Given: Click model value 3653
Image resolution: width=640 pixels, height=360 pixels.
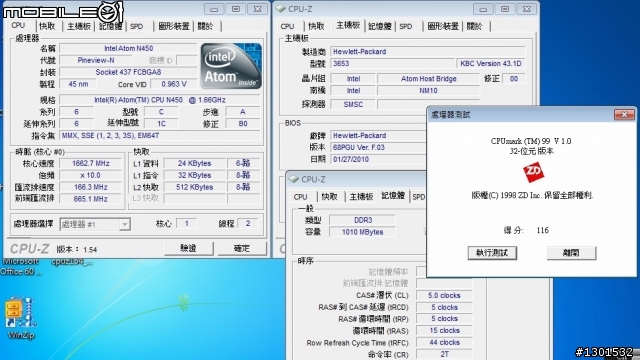Looking at the screenshot, I should [393, 64].
